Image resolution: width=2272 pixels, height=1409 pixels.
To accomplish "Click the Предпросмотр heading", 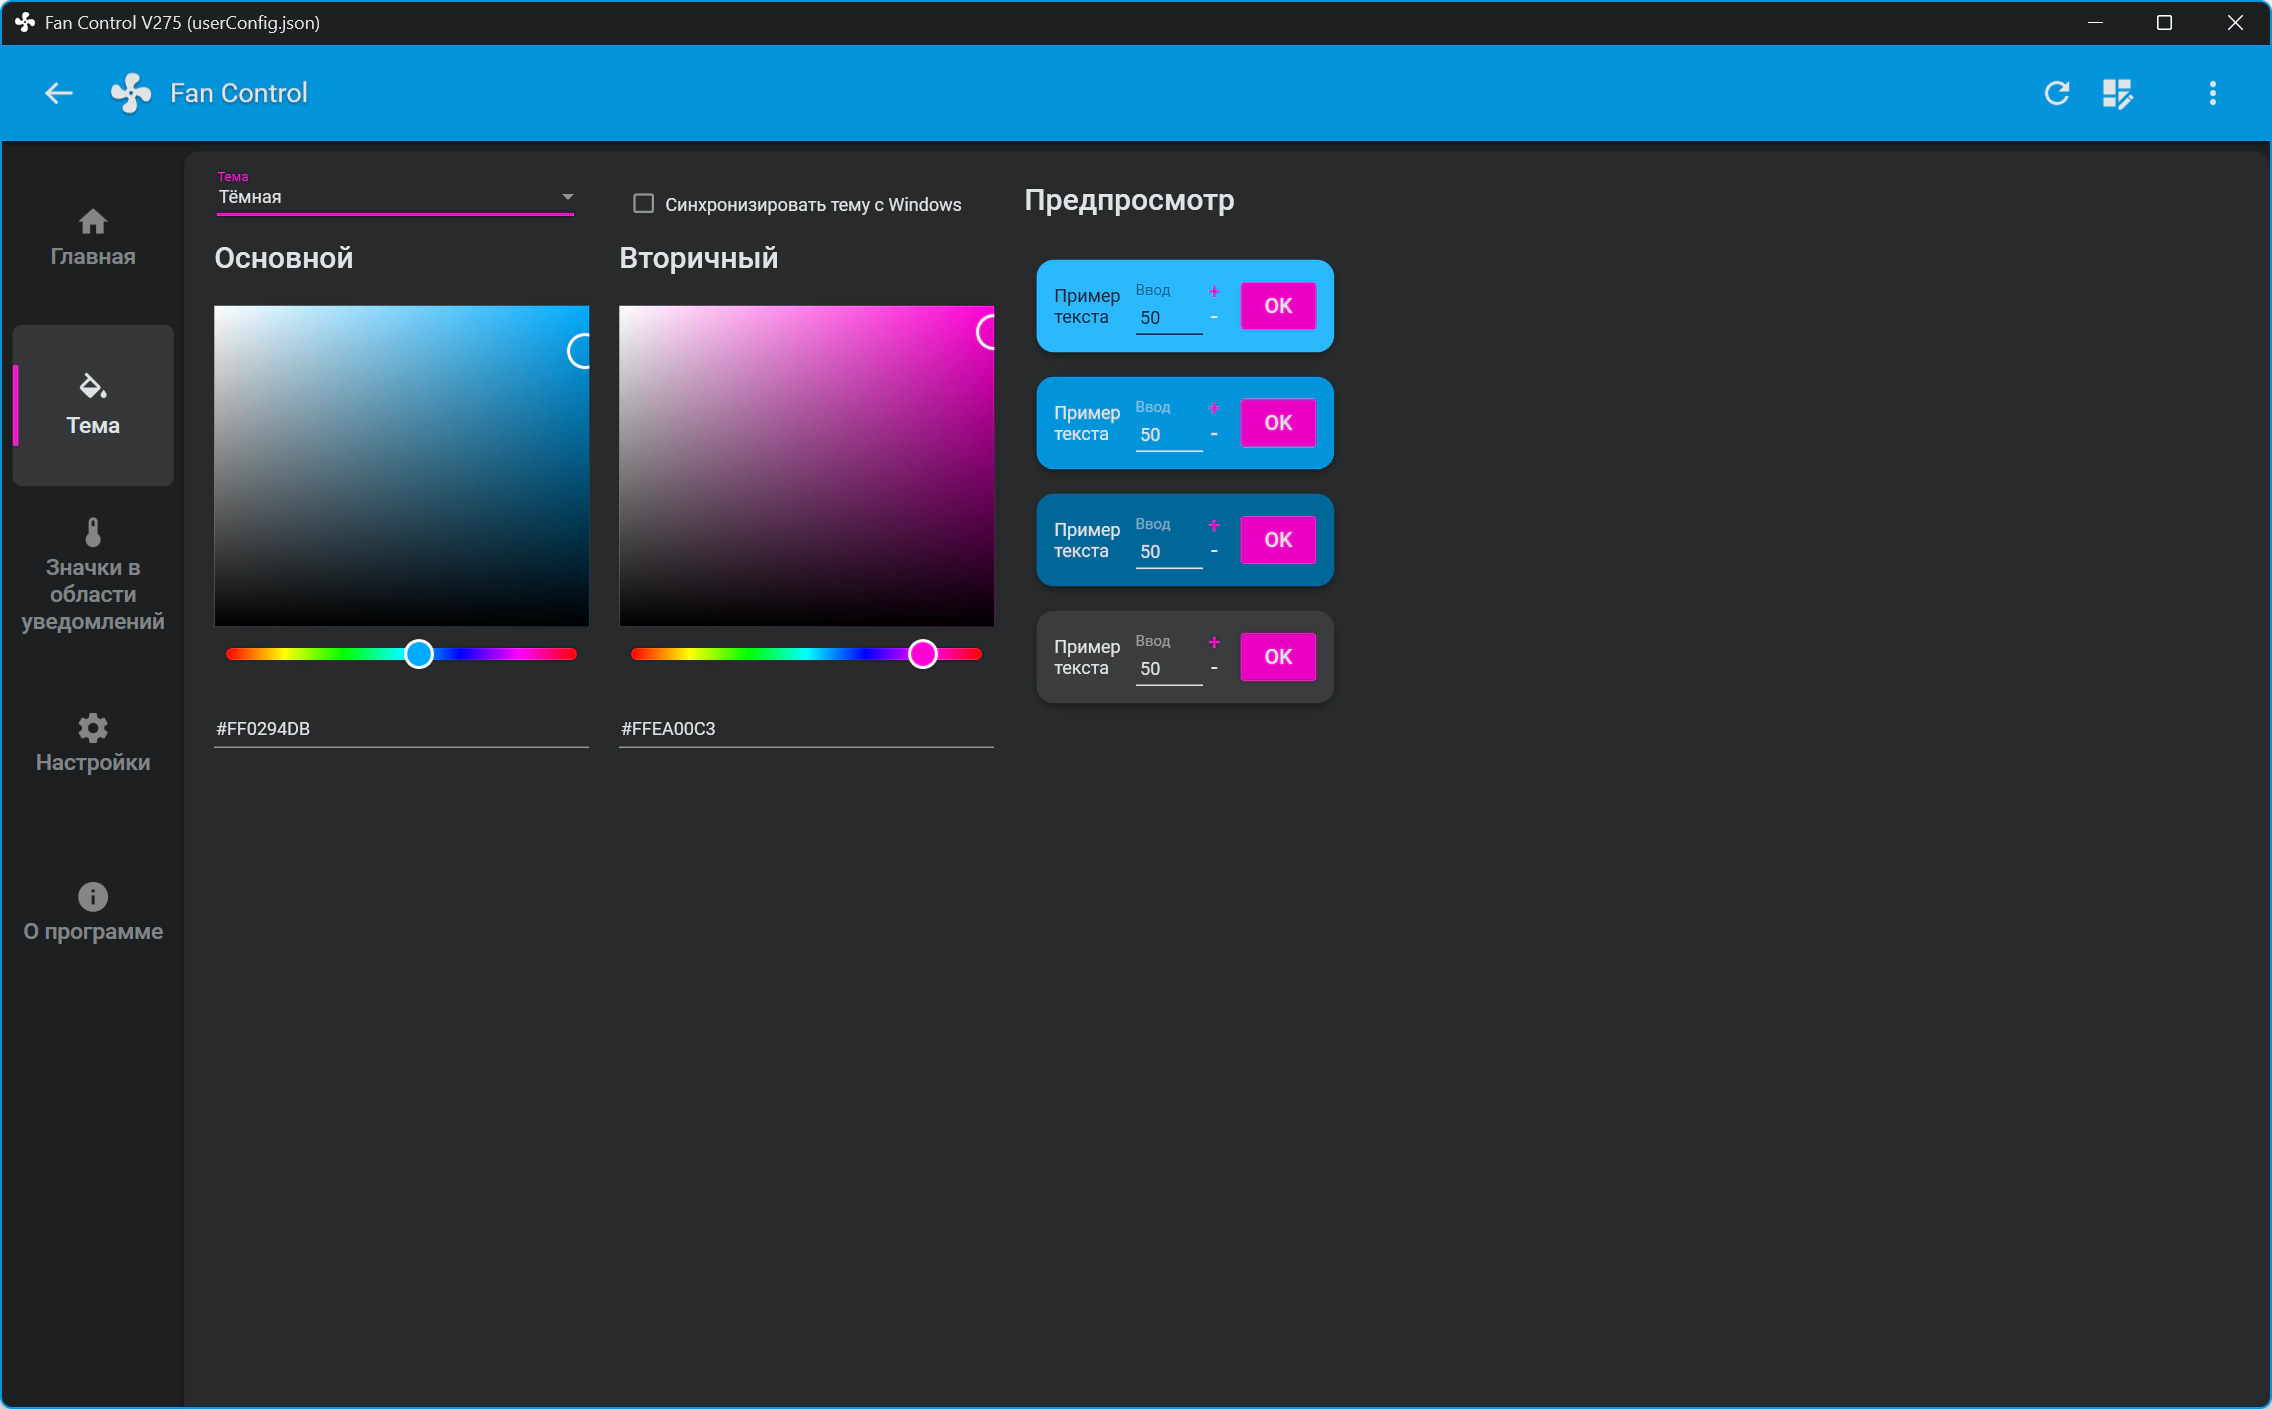I will 1129,201.
